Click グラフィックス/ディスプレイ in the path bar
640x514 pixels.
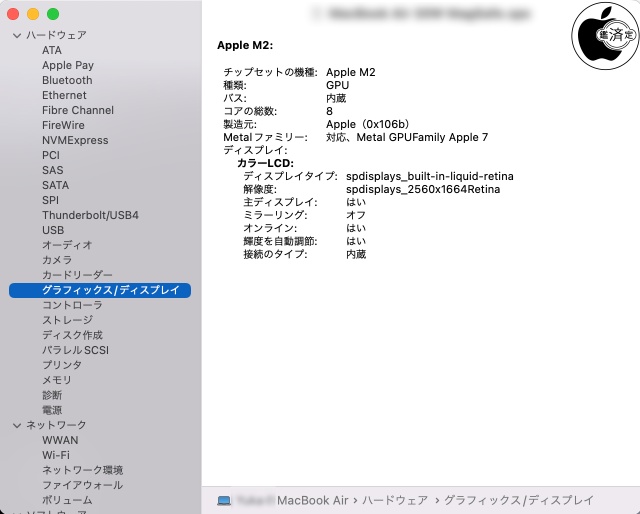pos(518,500)
